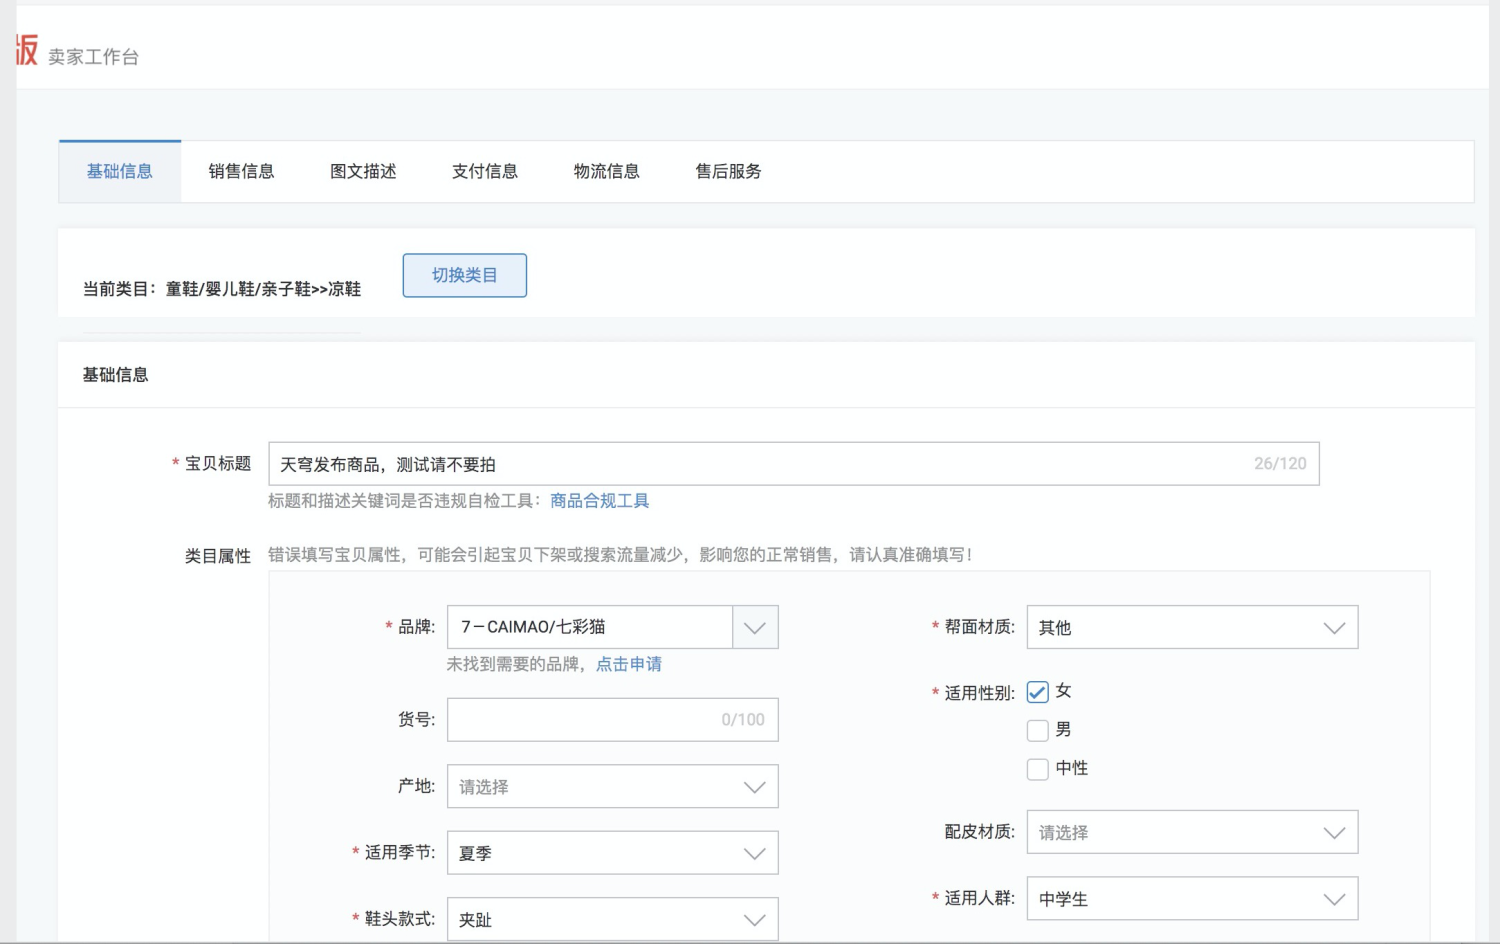Enable the 中性 gender checkbox
The image size is (1500, 944).
1037,768
